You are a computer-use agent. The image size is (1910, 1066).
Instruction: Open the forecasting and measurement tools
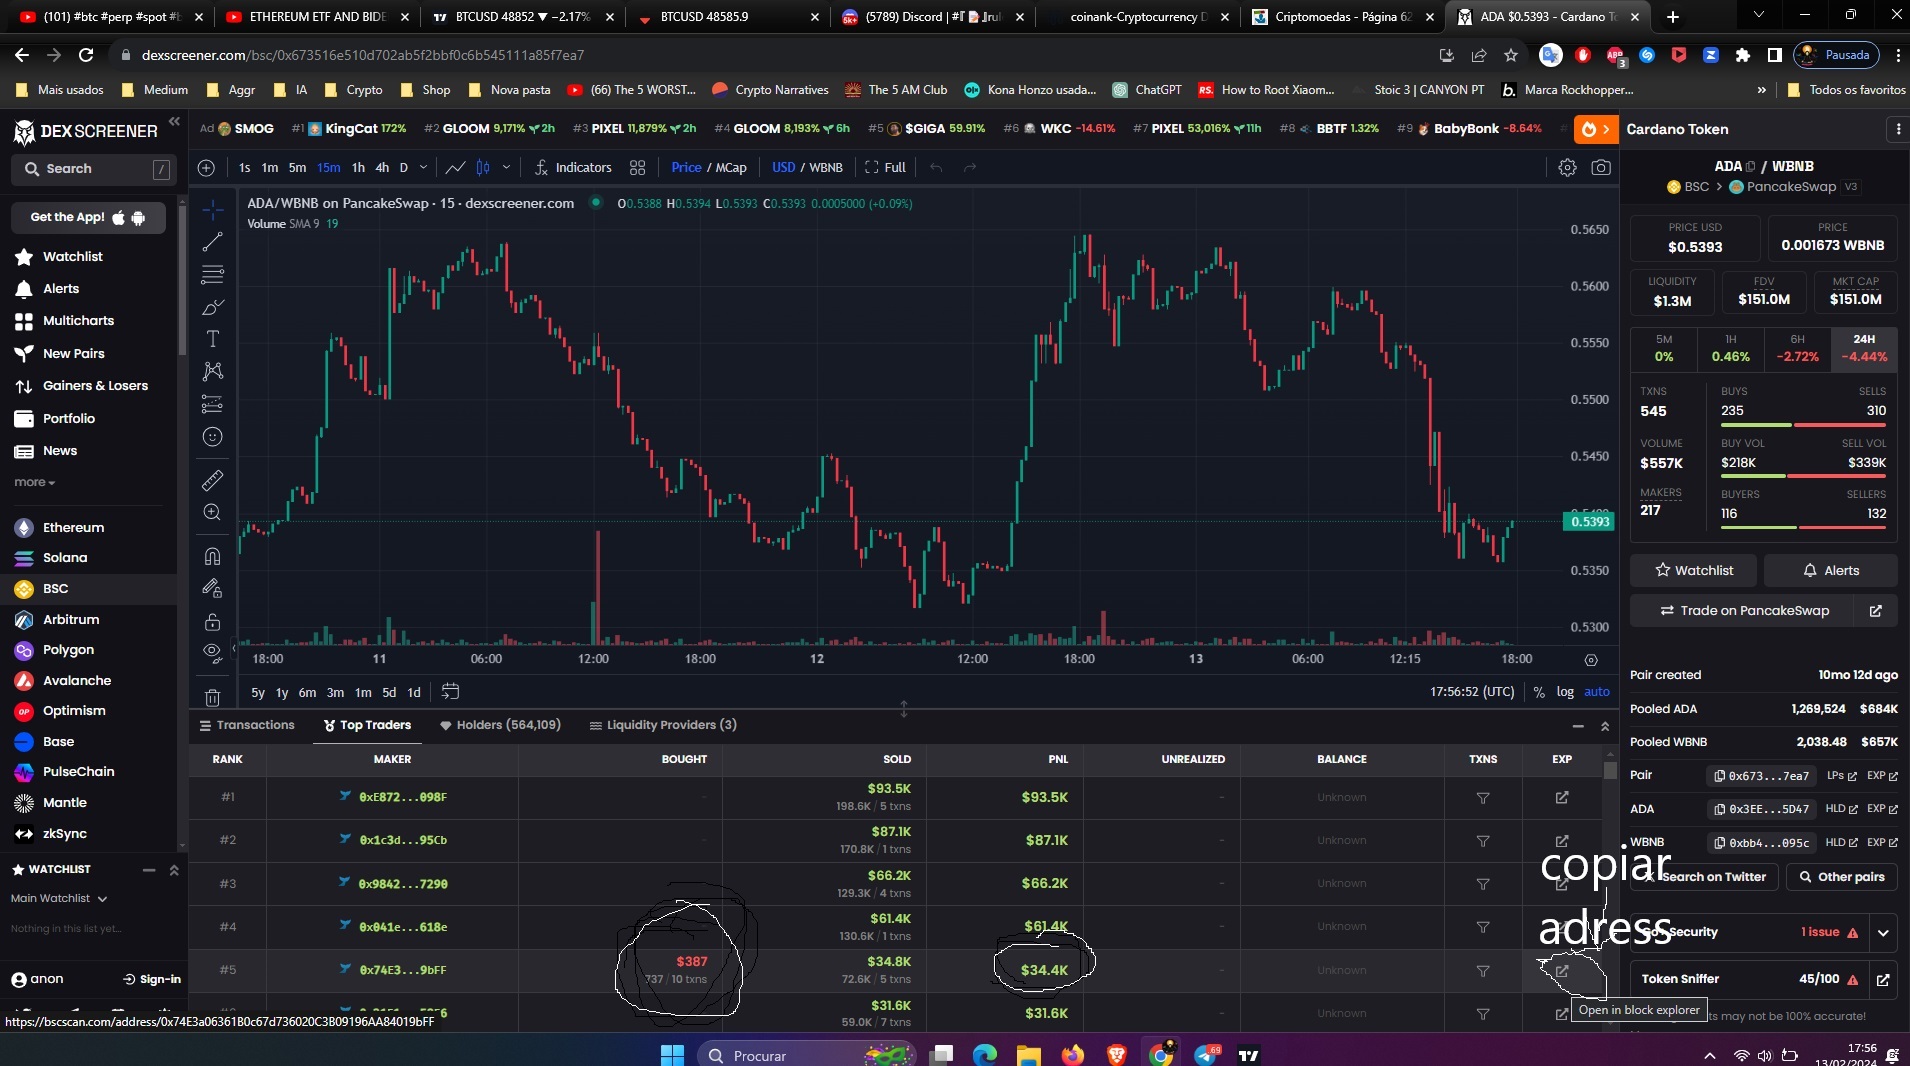click(x=213, y=404)
